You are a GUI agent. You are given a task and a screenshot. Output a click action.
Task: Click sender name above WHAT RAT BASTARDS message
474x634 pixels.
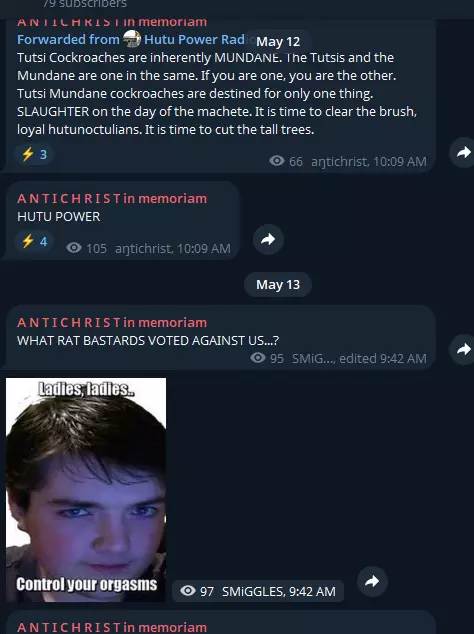coord(112,323)
